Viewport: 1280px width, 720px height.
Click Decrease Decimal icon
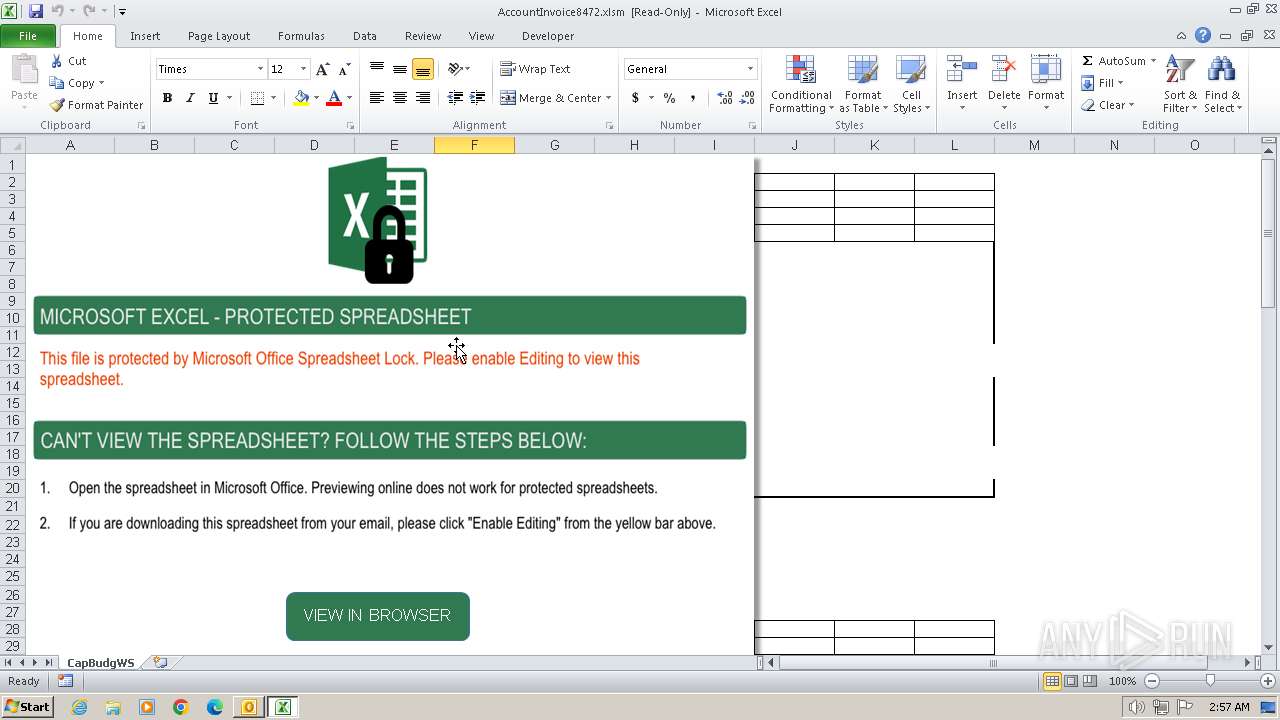(747, 98)
